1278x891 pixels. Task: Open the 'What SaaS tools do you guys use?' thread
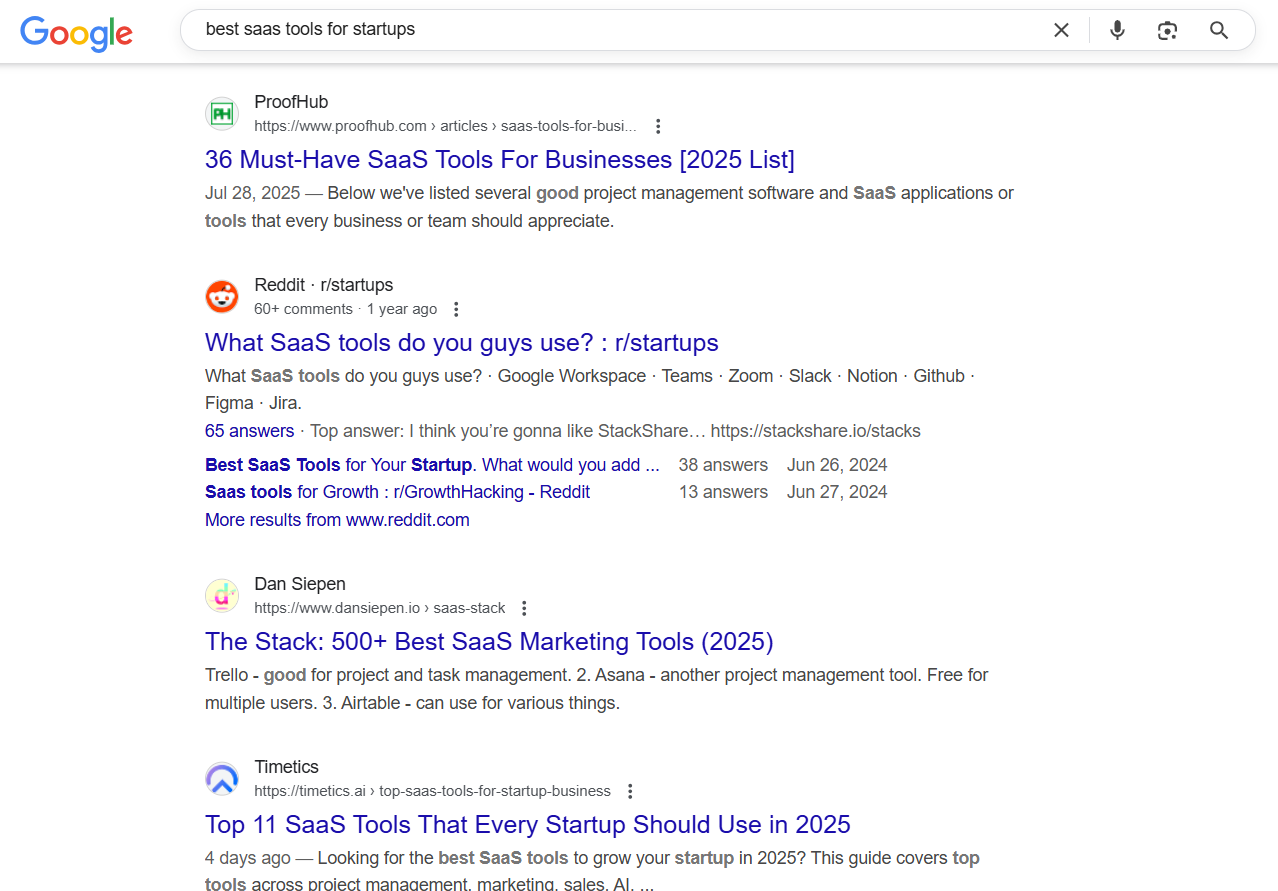(461, 342)
